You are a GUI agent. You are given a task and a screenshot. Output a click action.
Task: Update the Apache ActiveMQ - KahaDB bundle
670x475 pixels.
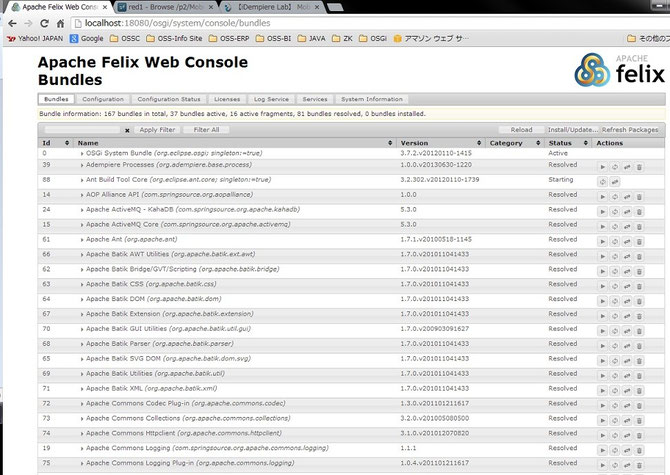tap(627, 212)
